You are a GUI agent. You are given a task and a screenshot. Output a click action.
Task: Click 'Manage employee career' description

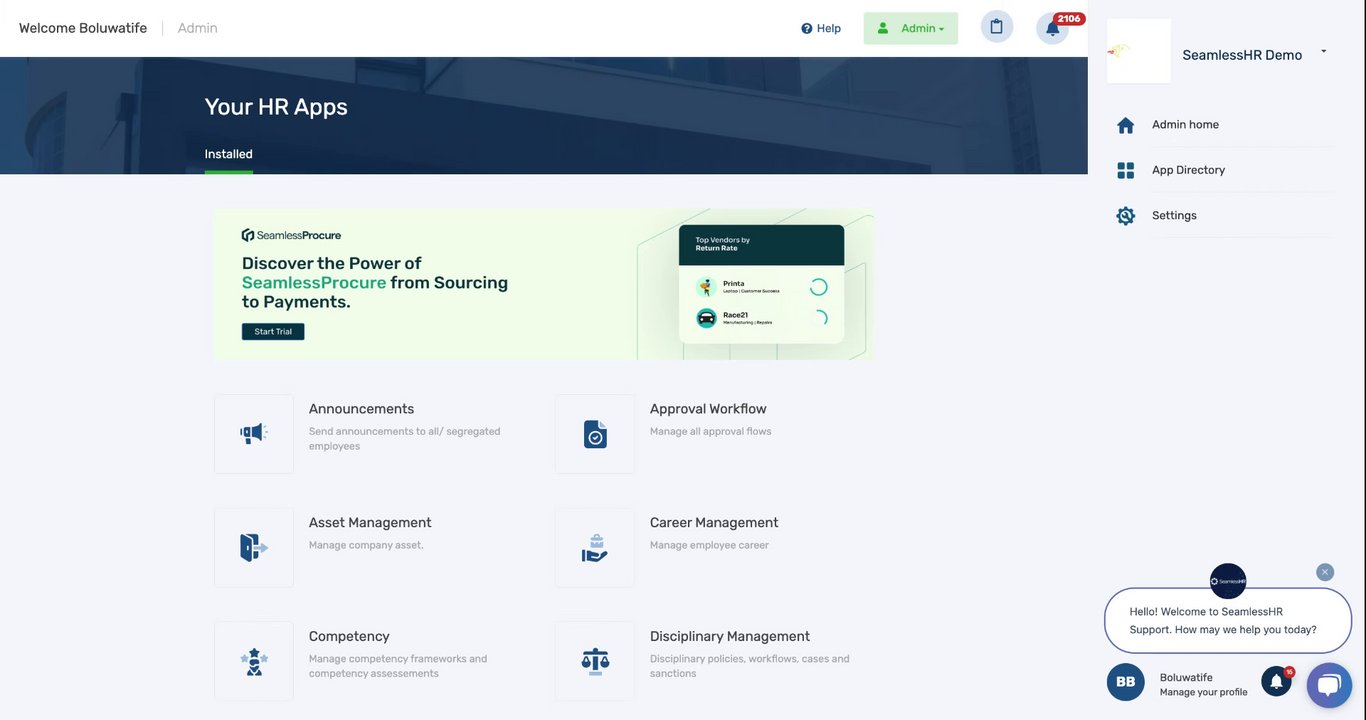point(709,545)
